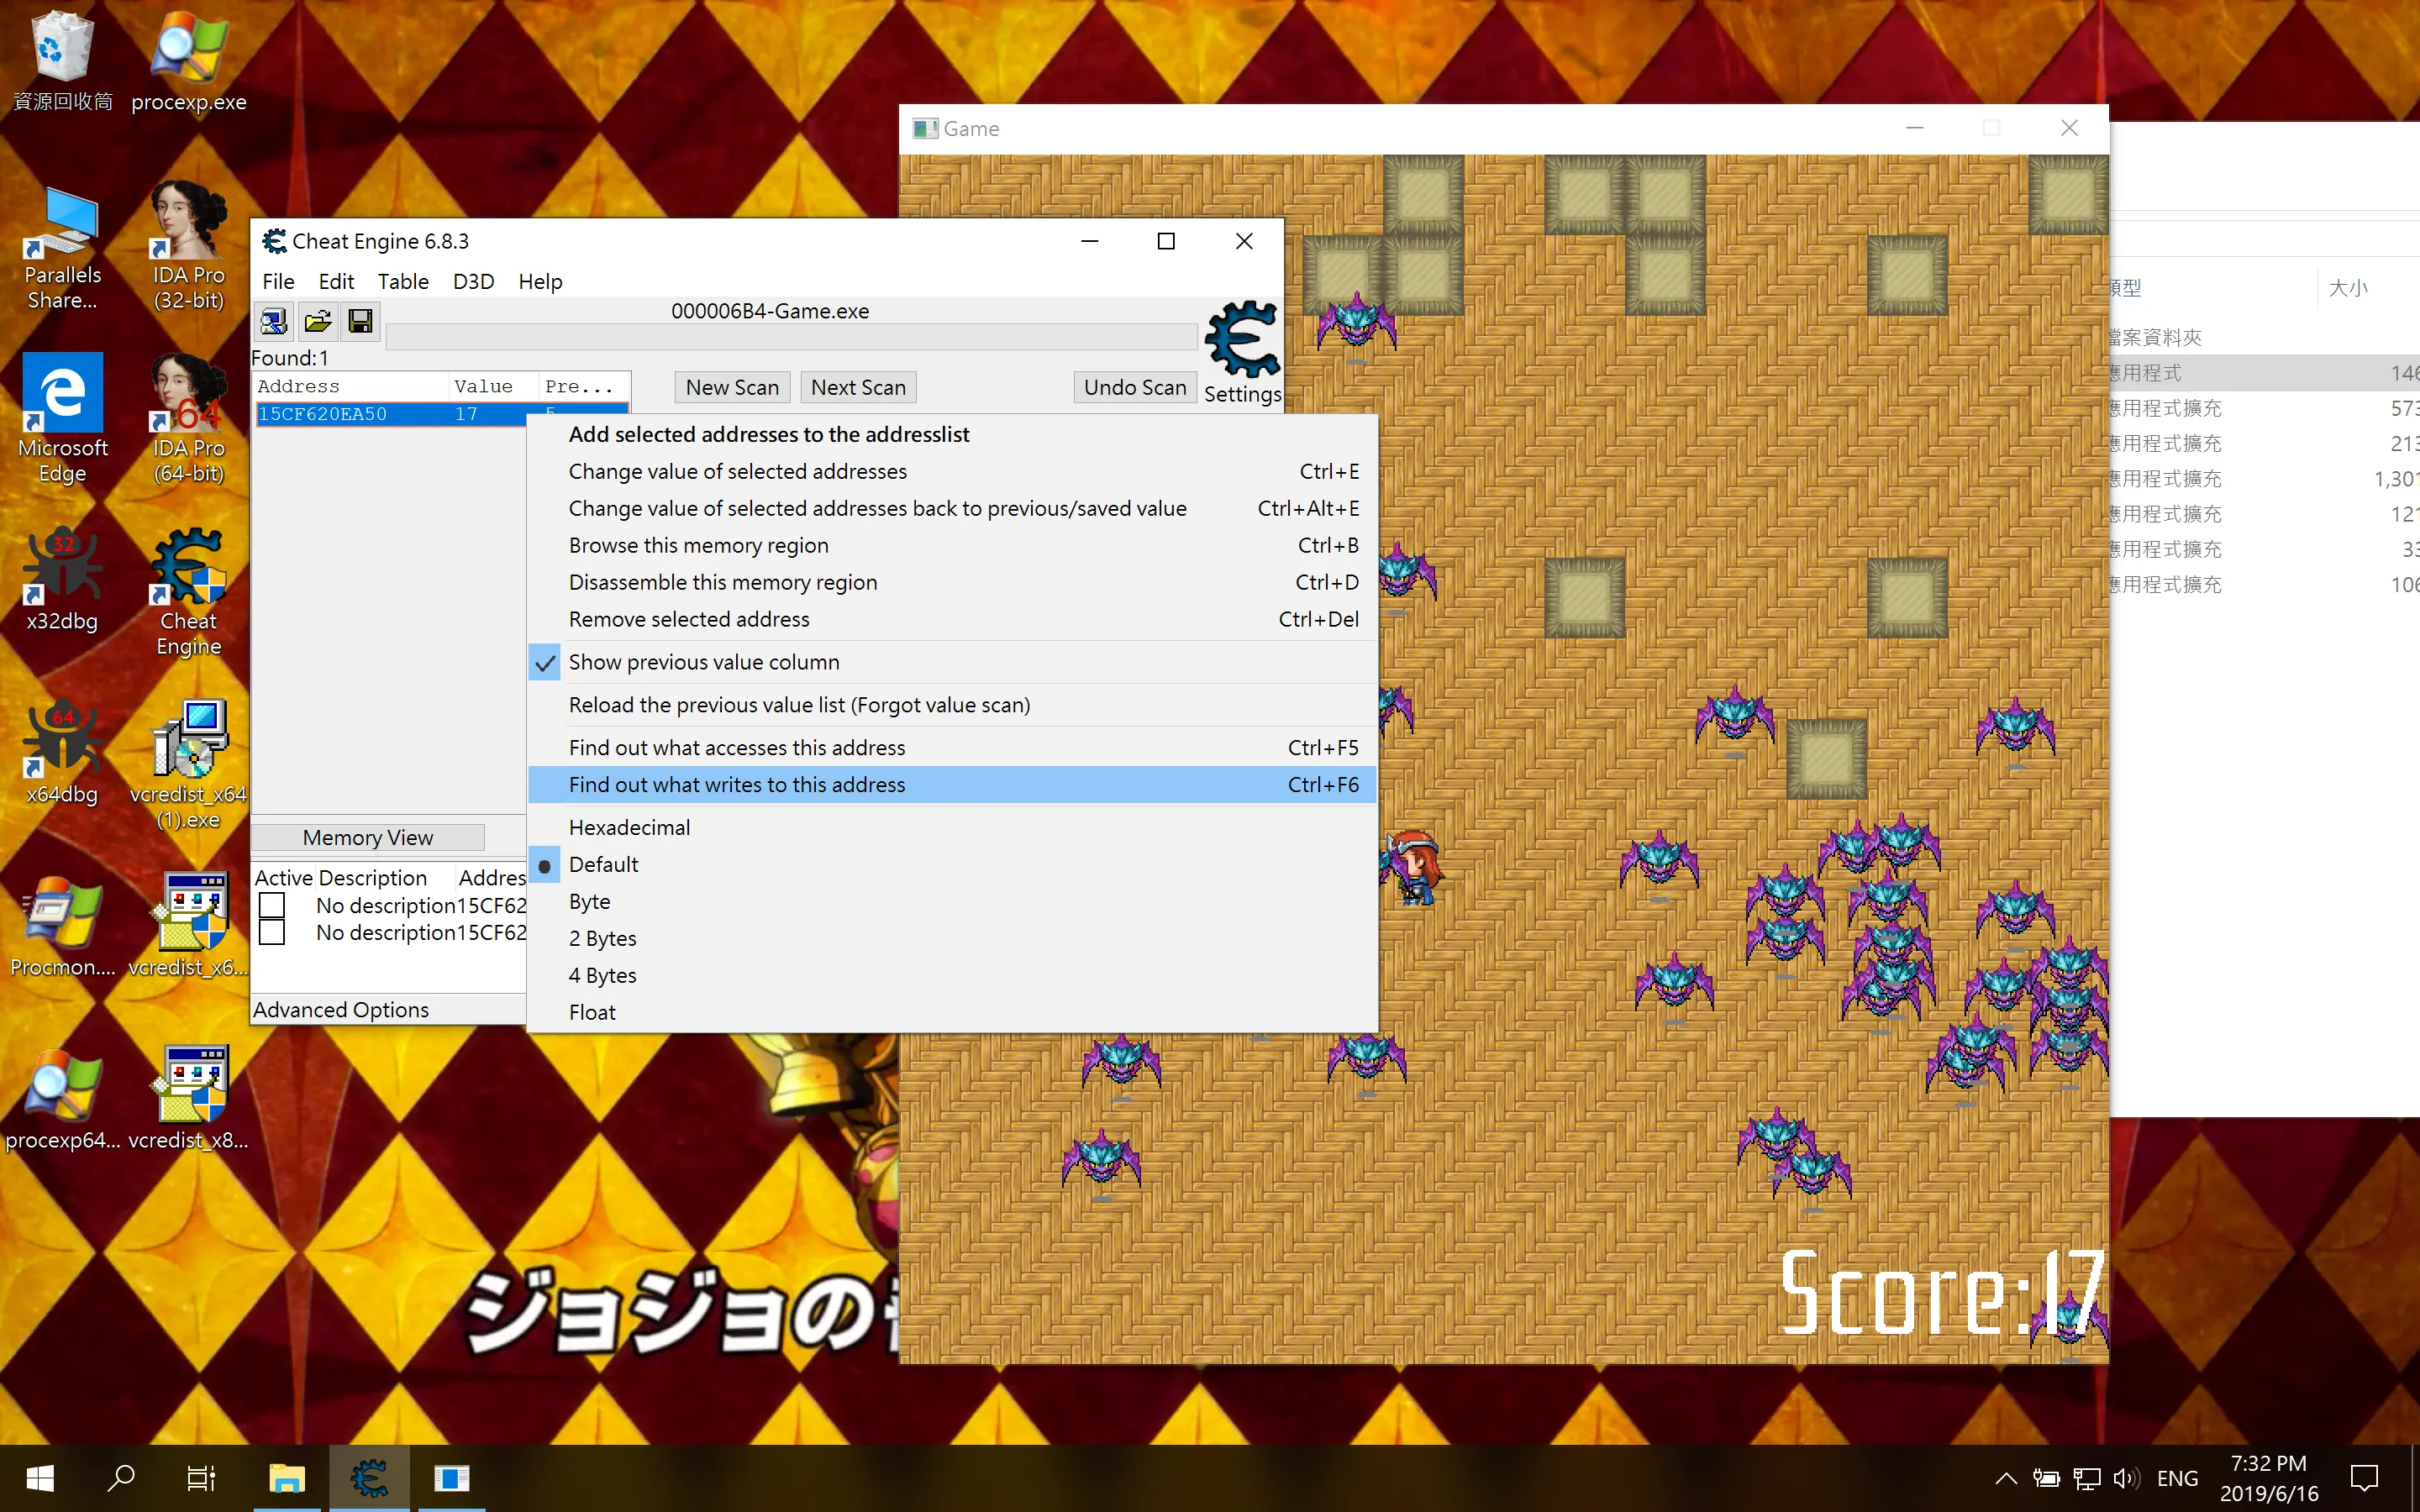The height and width of the screenshot is (1512, 2420).
Task: Choose Find out what accesses this address
Action: pyautogui.click(x=952, y=748)
